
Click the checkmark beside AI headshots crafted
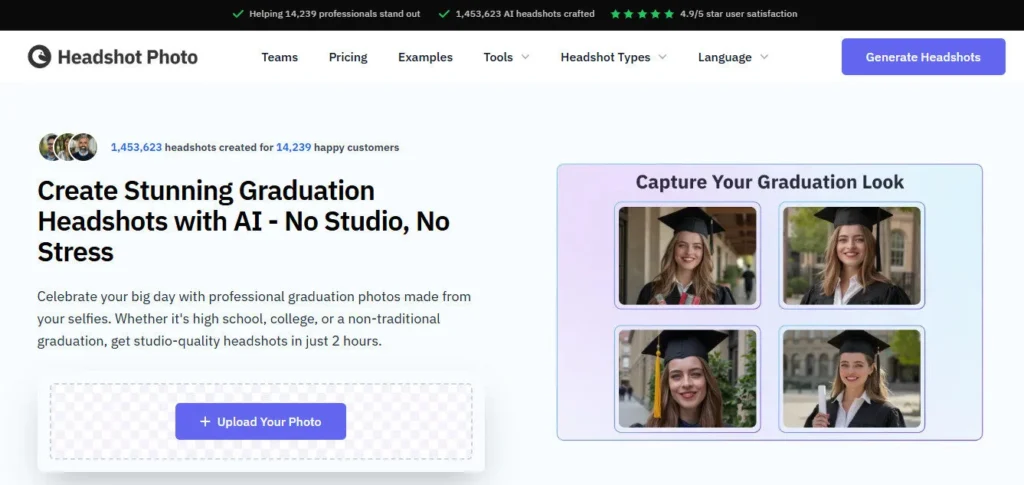click(444, 14)
